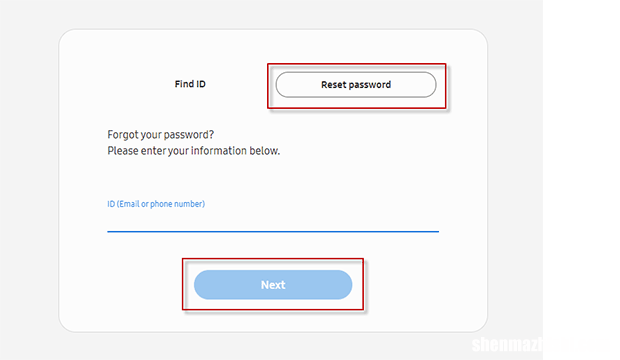Click the 'ID (Email or phone number)' label

coord(156,204)
